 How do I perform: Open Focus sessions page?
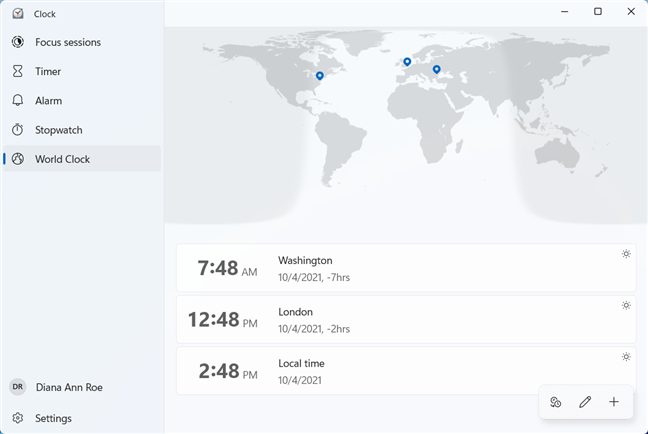(x=67, y=42)
